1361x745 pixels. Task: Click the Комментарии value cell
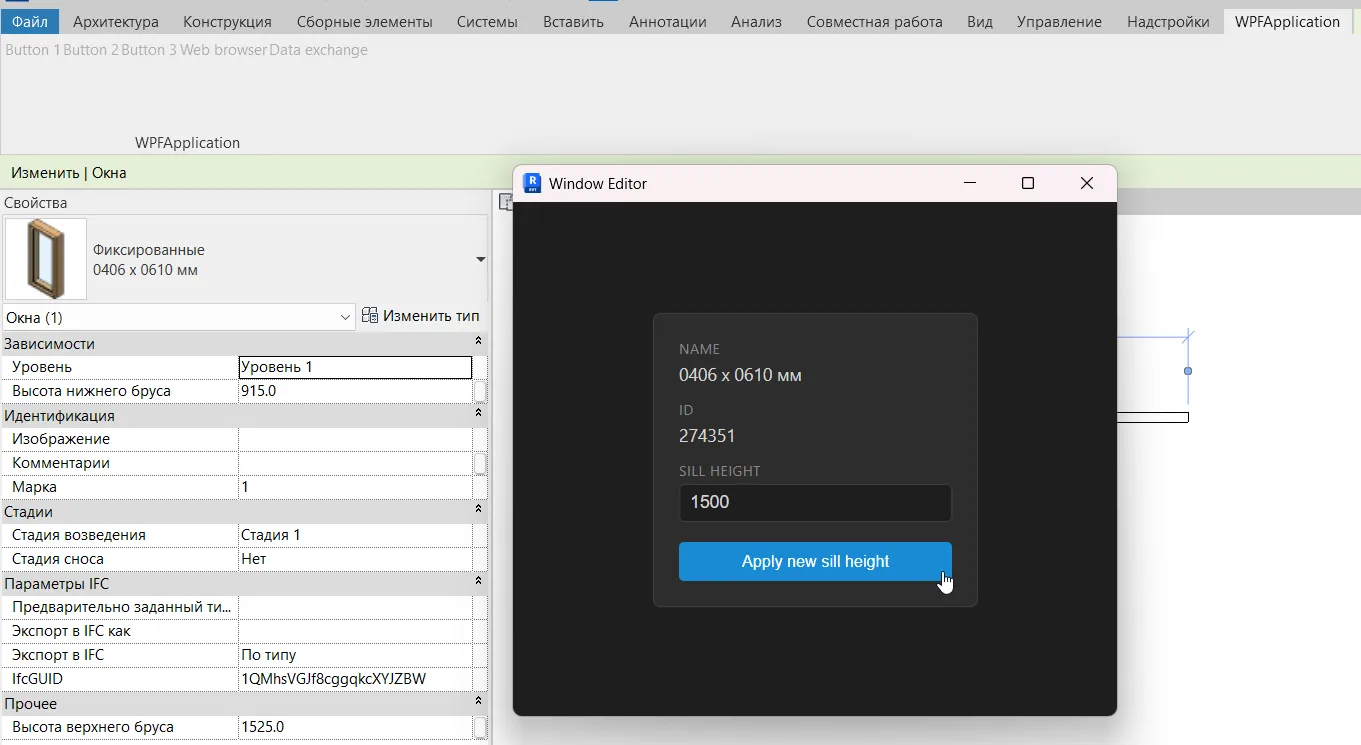click(x=355, y=463)
